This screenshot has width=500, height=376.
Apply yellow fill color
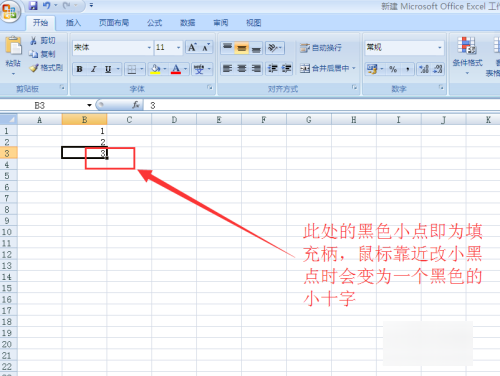click(155, 69)
